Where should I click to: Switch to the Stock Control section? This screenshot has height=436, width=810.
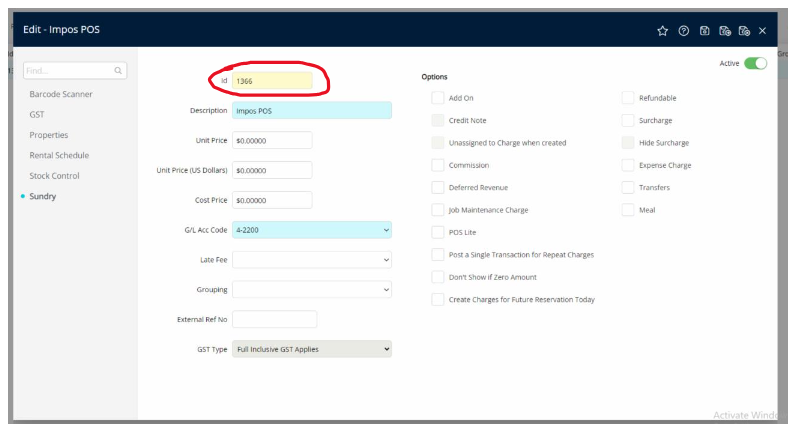(x=55, y=176)
